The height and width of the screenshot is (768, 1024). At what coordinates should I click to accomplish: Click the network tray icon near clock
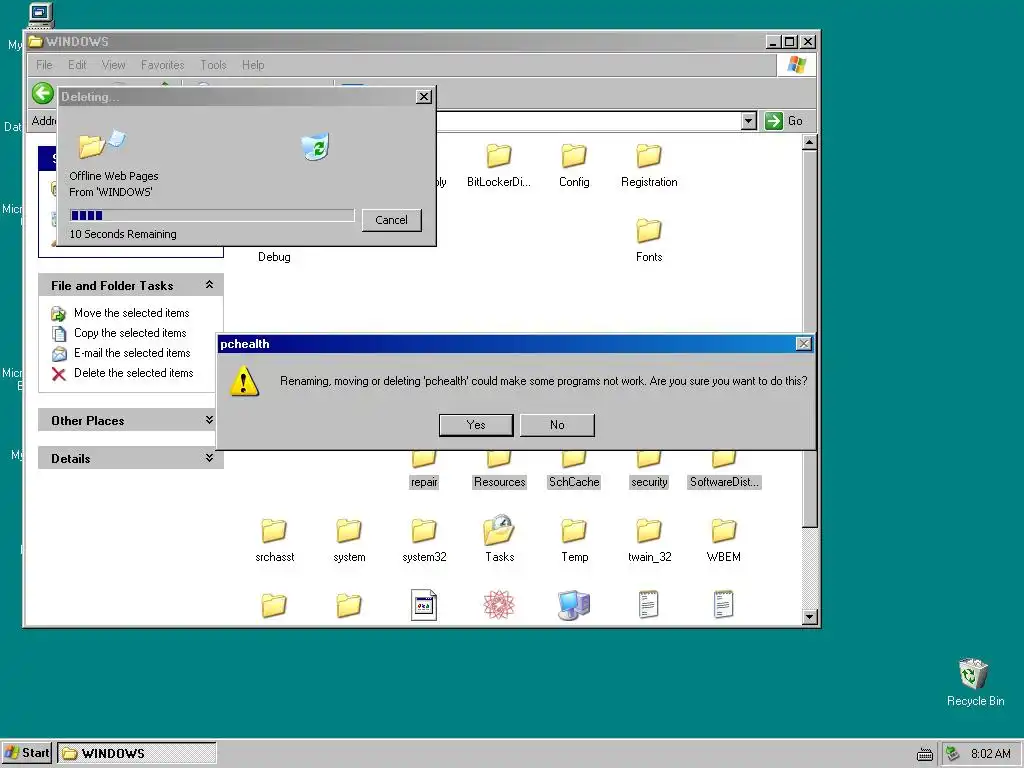click(953, 754)
